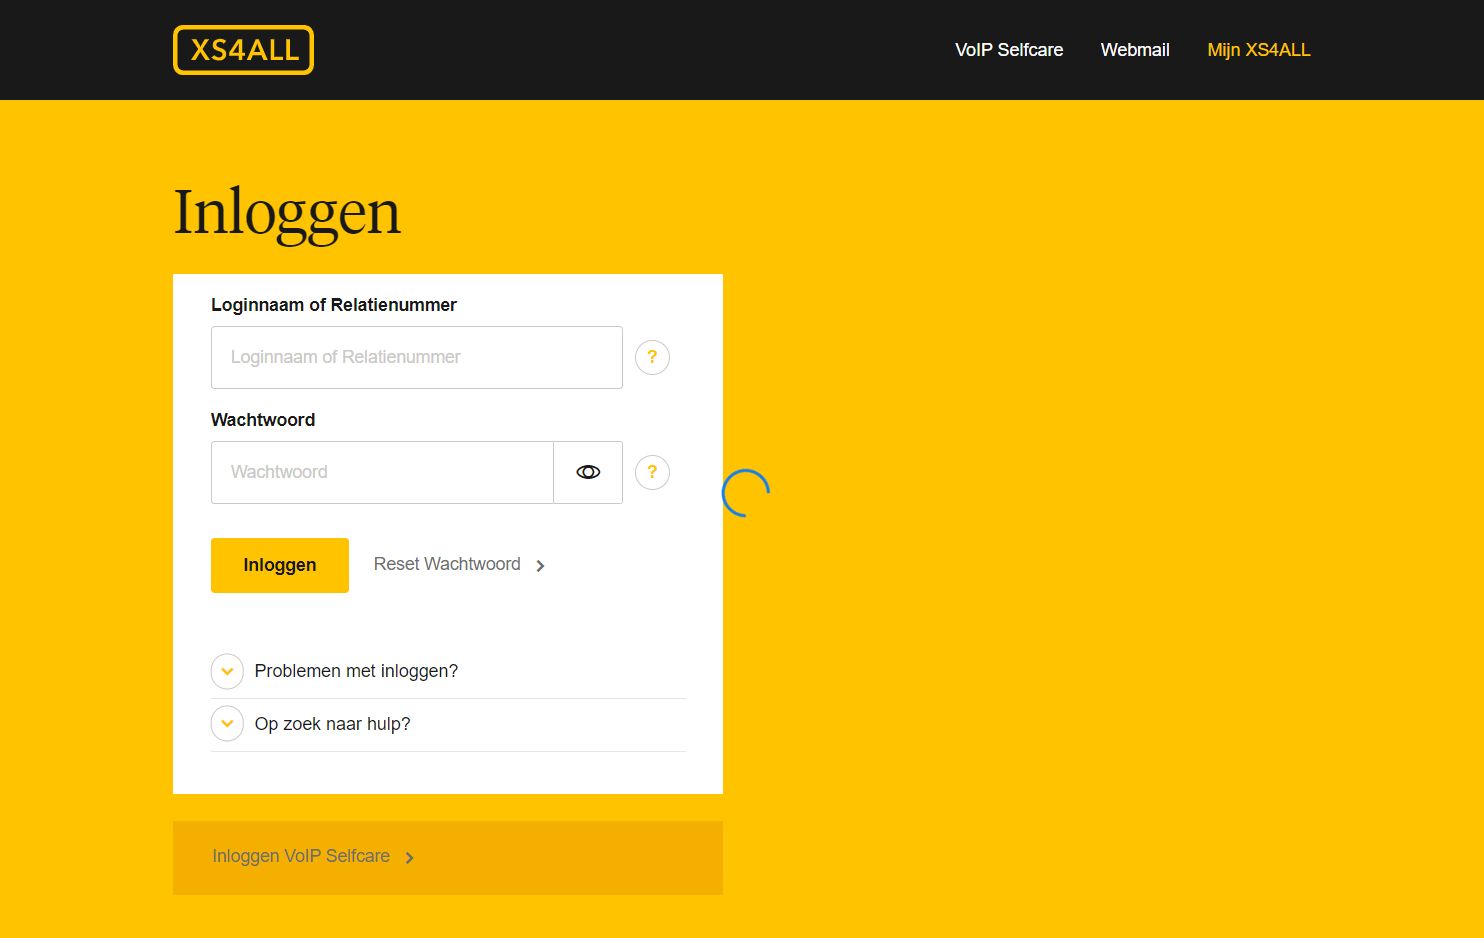Open the Webmail menu item

1135,49
